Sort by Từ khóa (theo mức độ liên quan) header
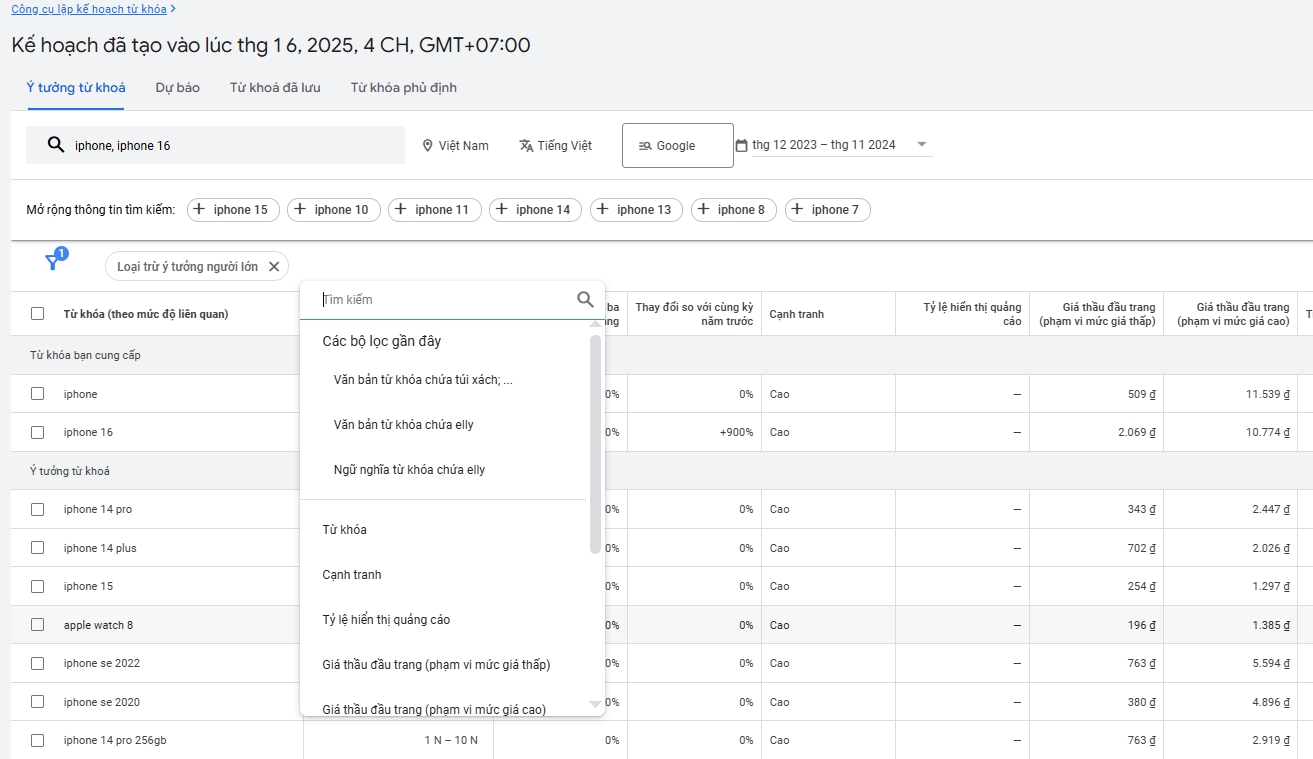 [x=146, y=314]
